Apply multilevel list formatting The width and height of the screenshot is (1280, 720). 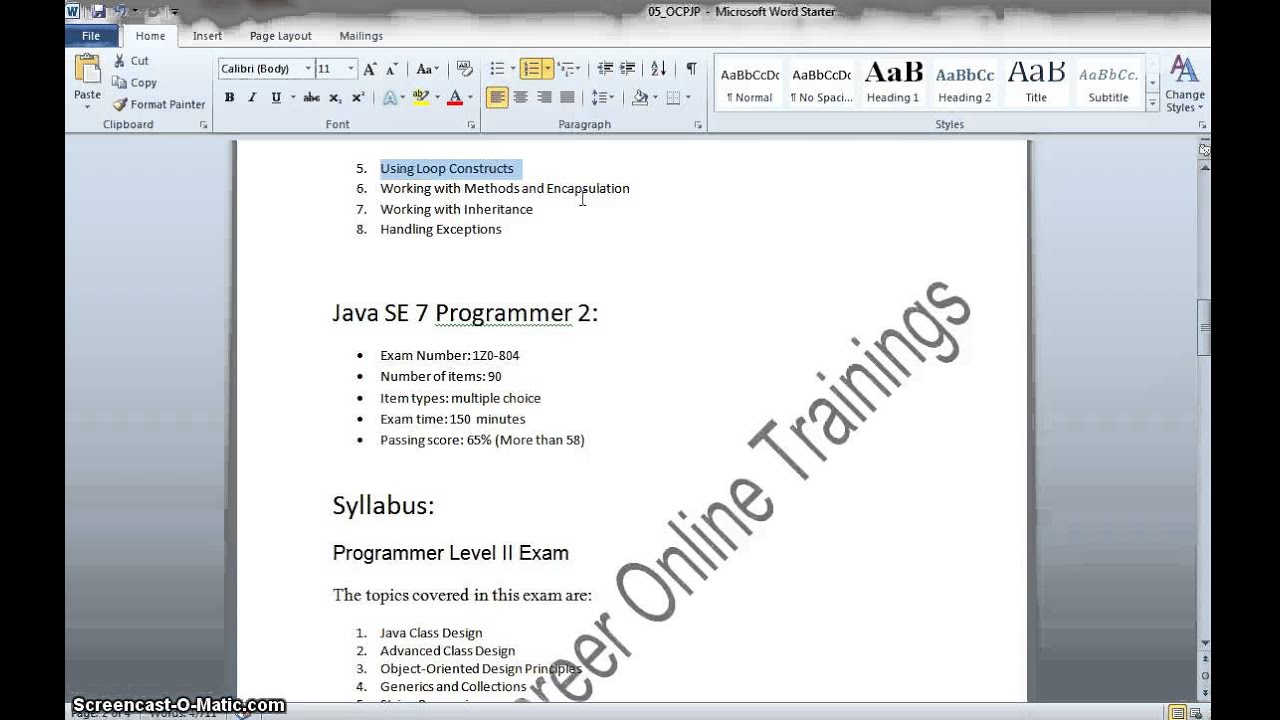pos(565,69)
